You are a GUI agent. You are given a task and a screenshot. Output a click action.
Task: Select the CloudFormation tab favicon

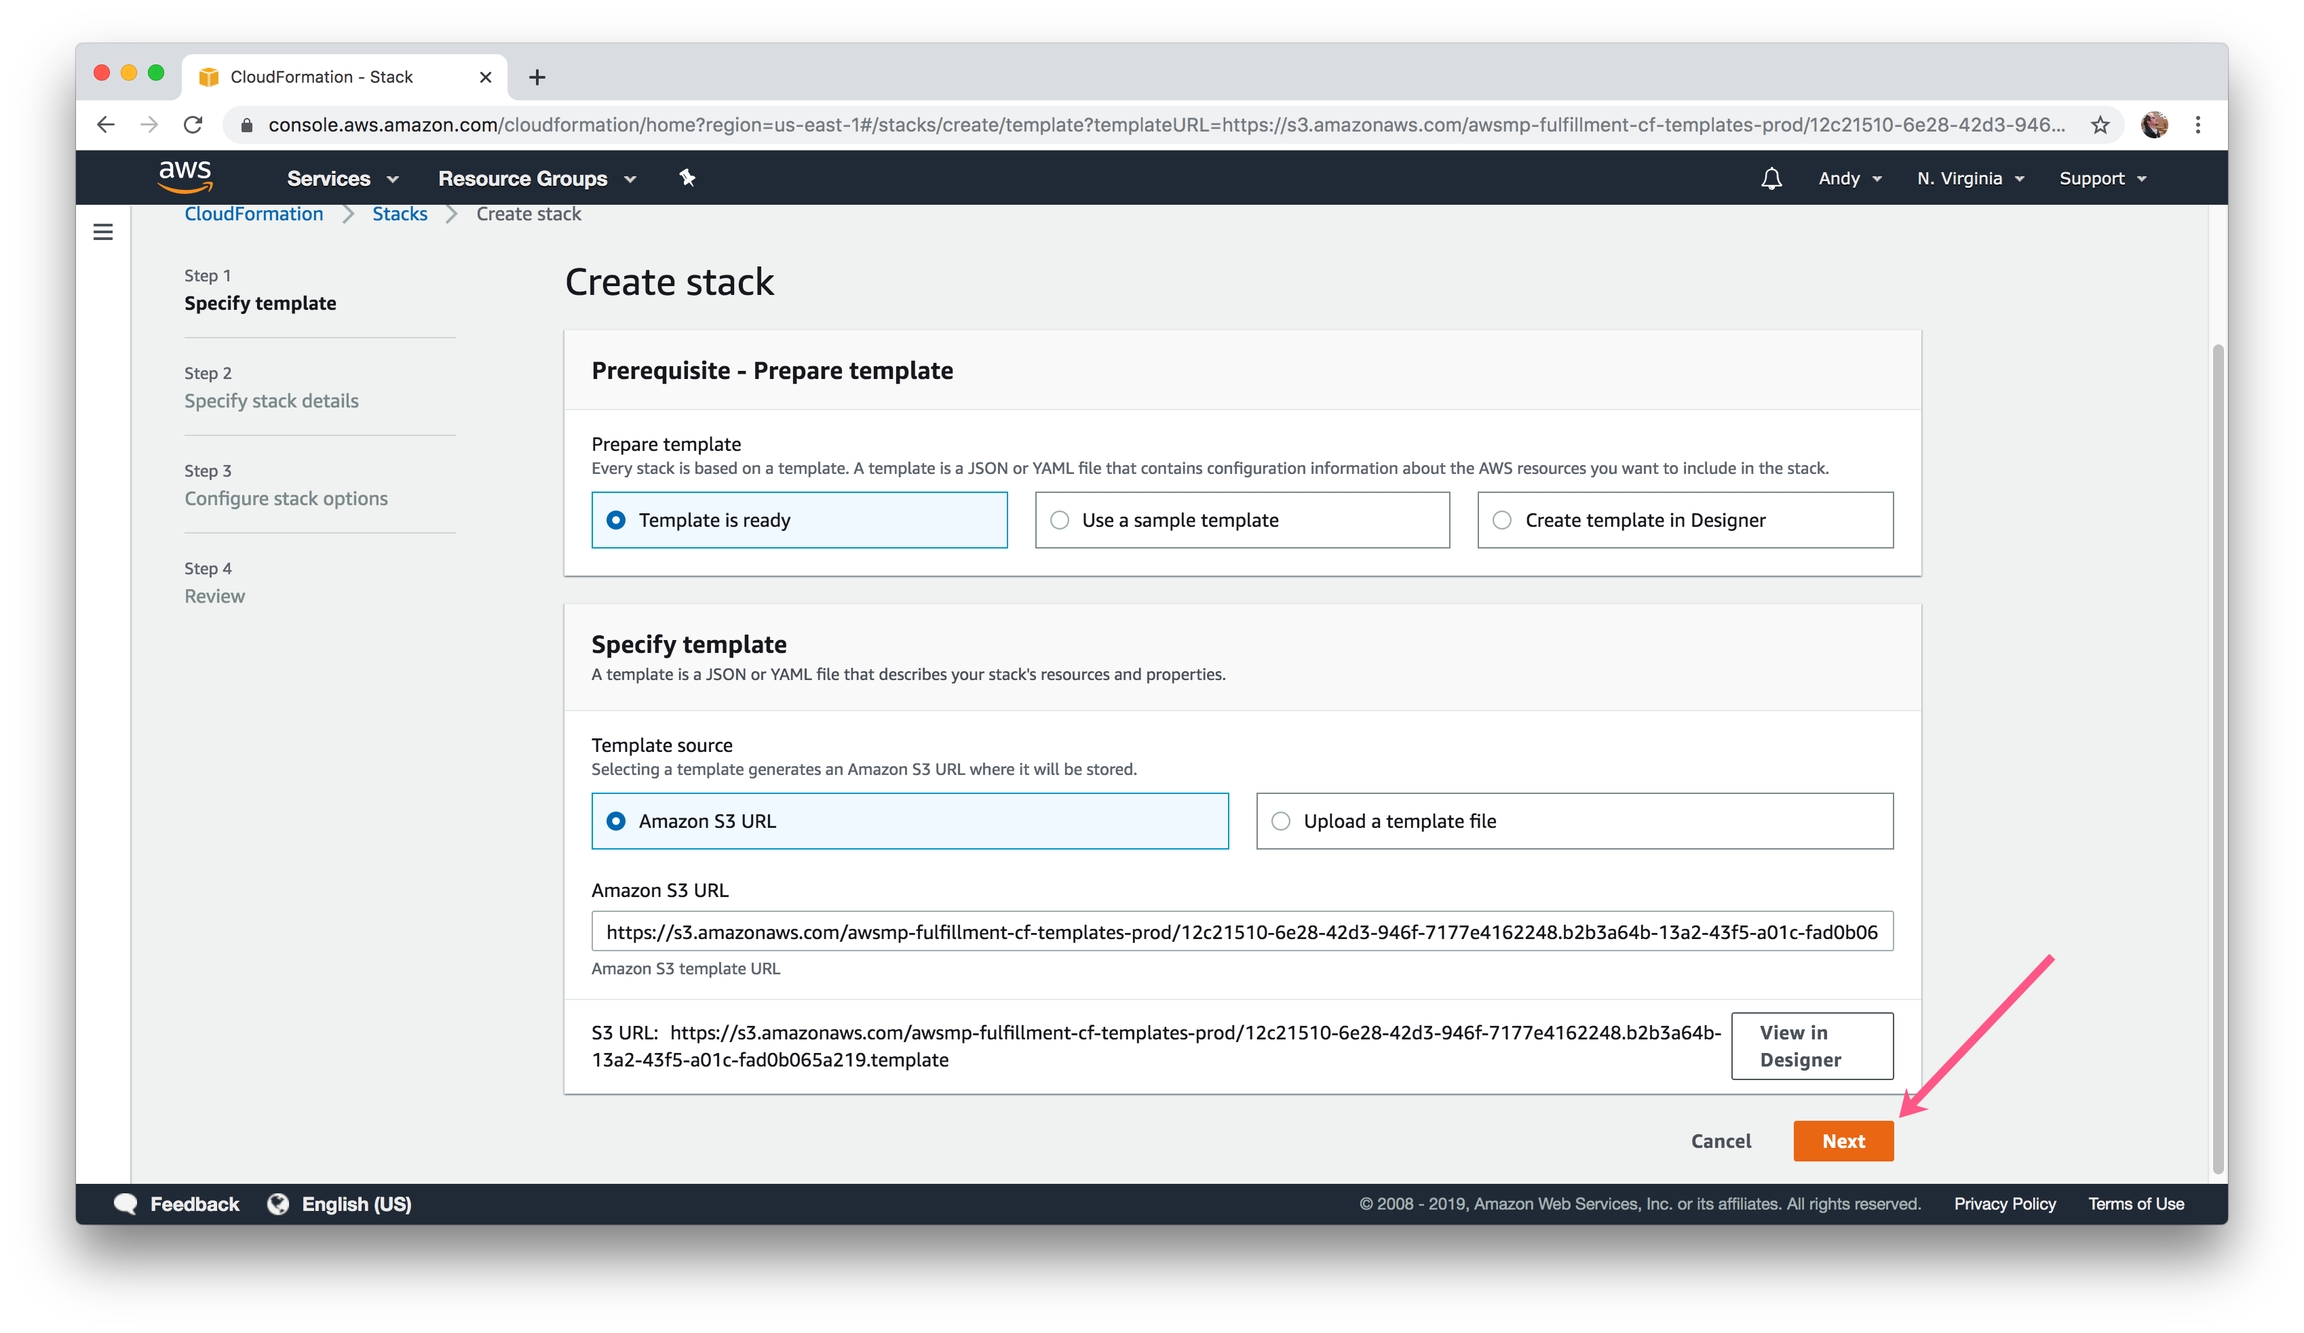(209, 77)
